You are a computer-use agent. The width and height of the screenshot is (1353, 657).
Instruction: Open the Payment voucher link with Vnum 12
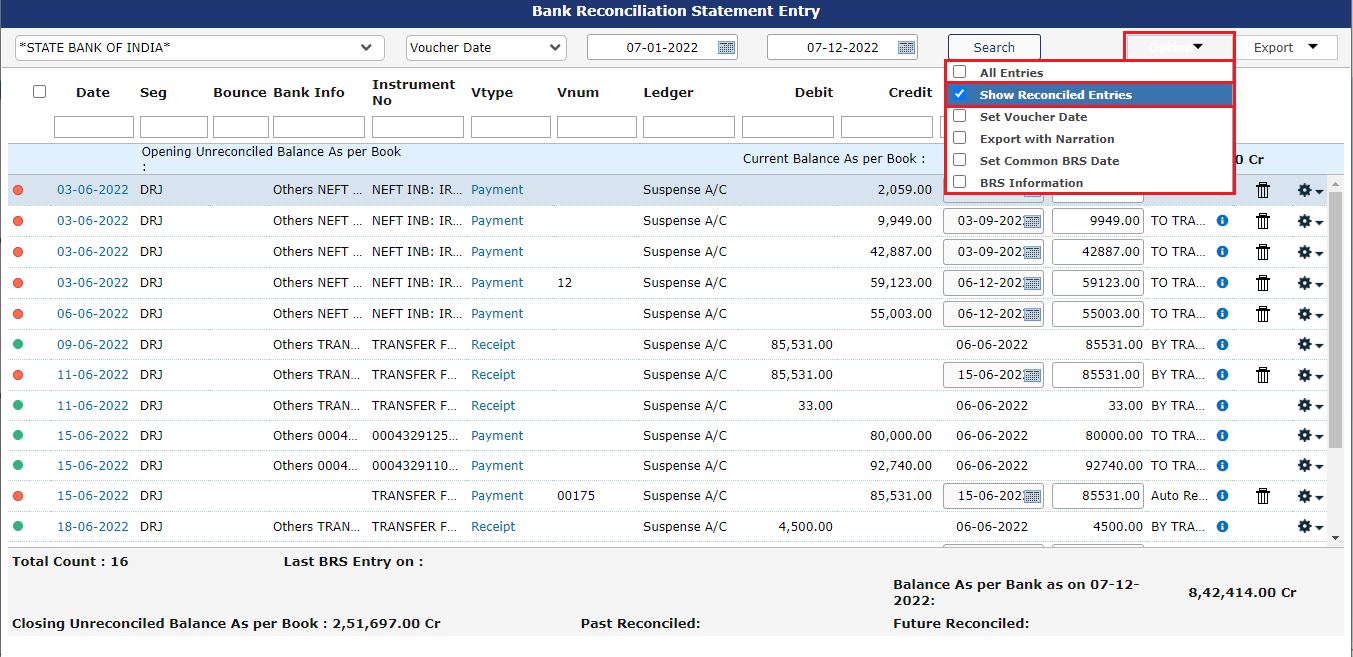pos(497,283)
